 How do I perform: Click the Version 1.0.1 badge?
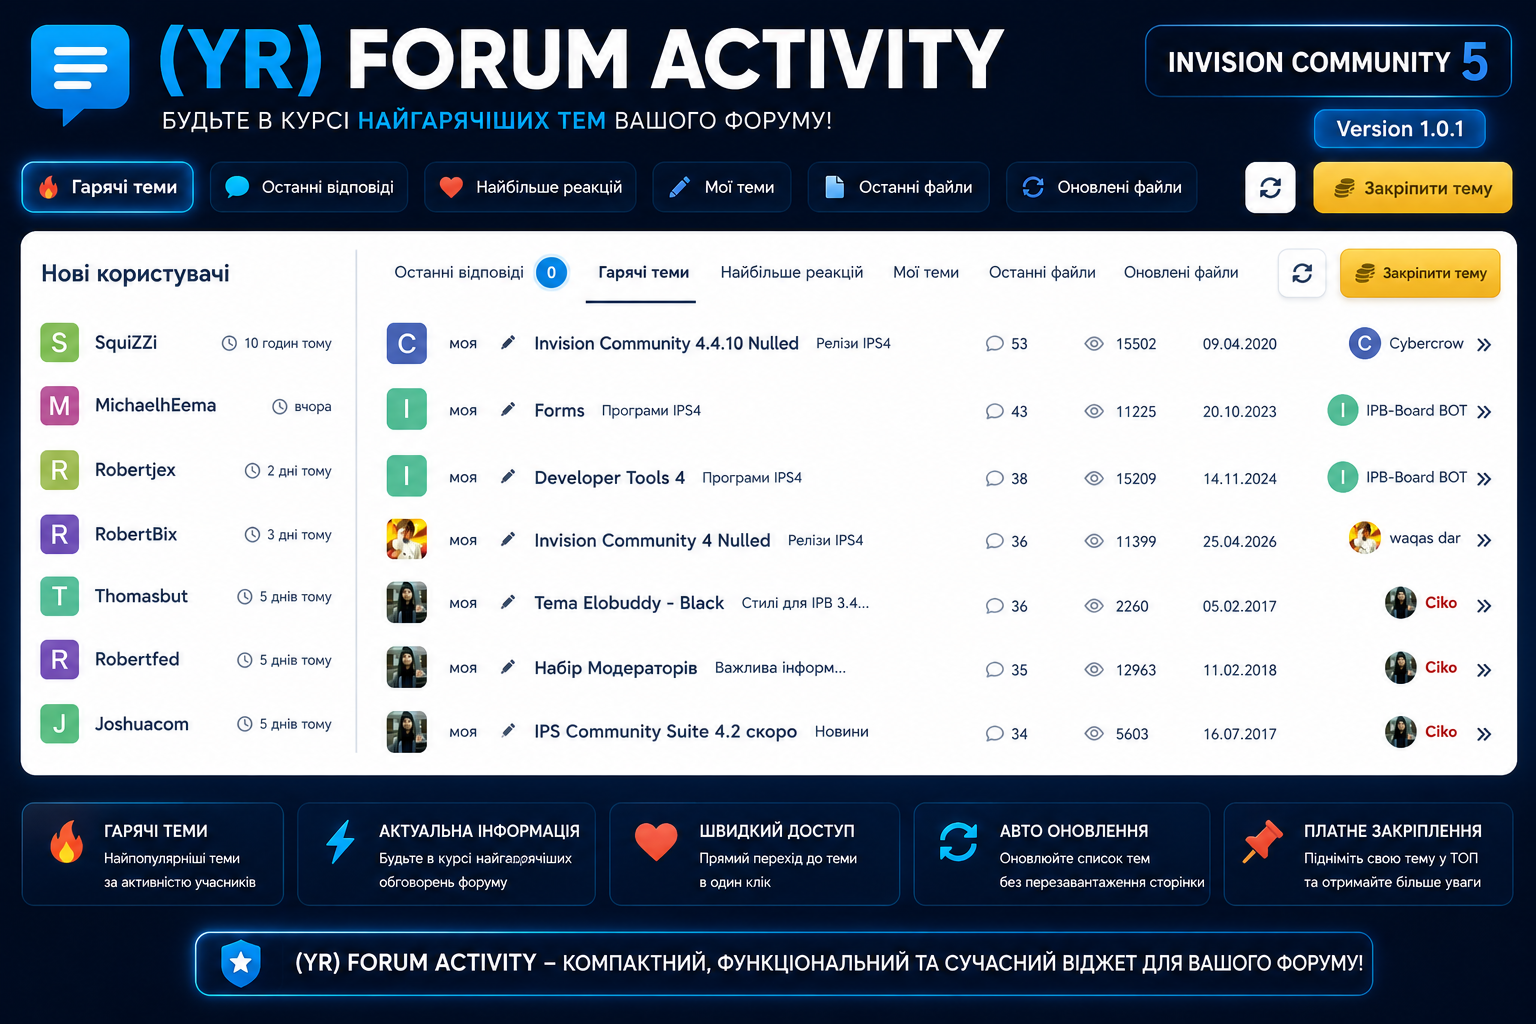tap(1399, 129)
